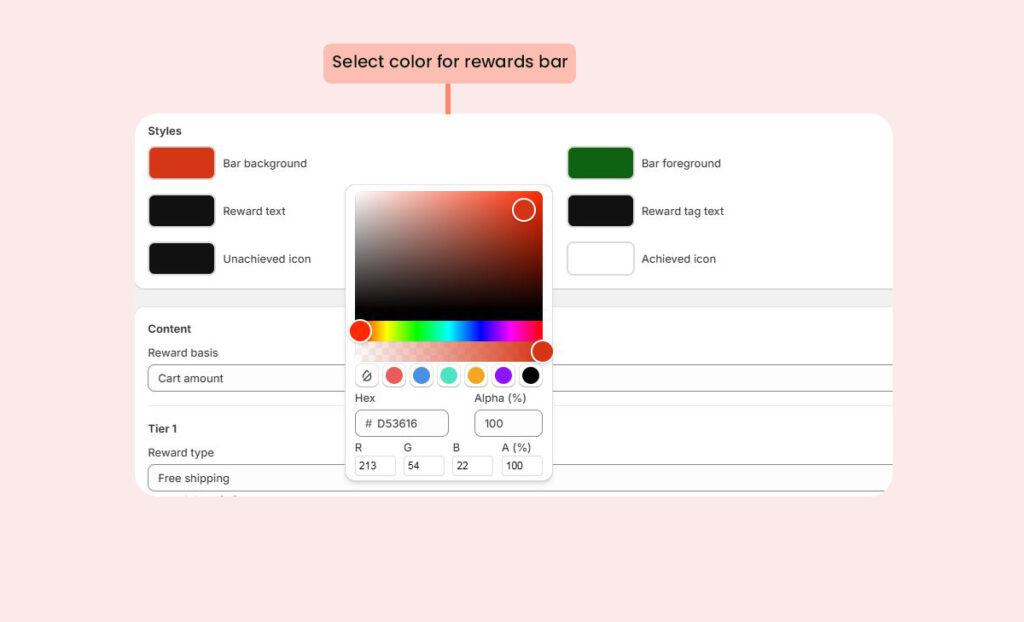
Task: Select the blue preset color circle
Action: (x=422, y=376)
